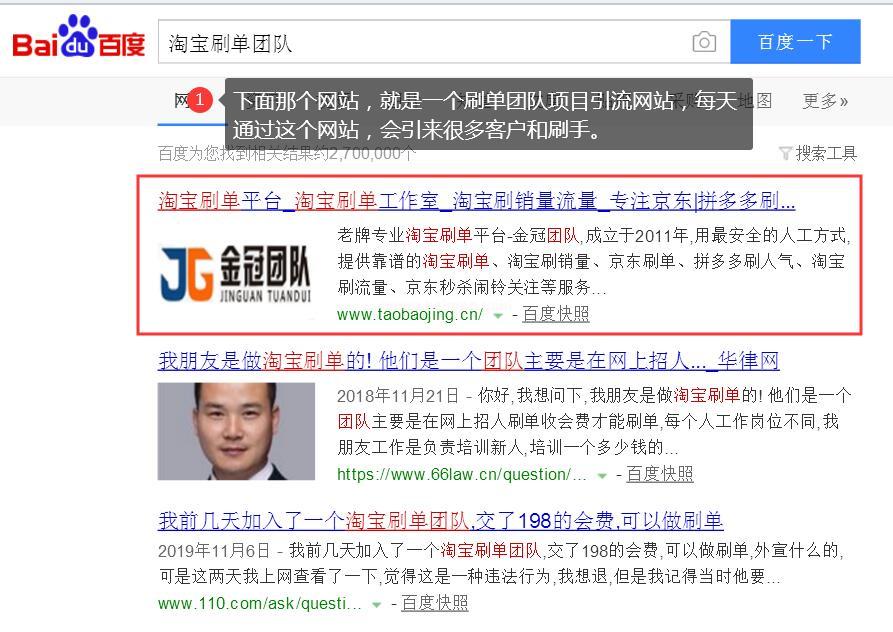The height and width of the screenshot is (632, 893).
Task: Open camera image search icon
Action: tap(704, 42)
